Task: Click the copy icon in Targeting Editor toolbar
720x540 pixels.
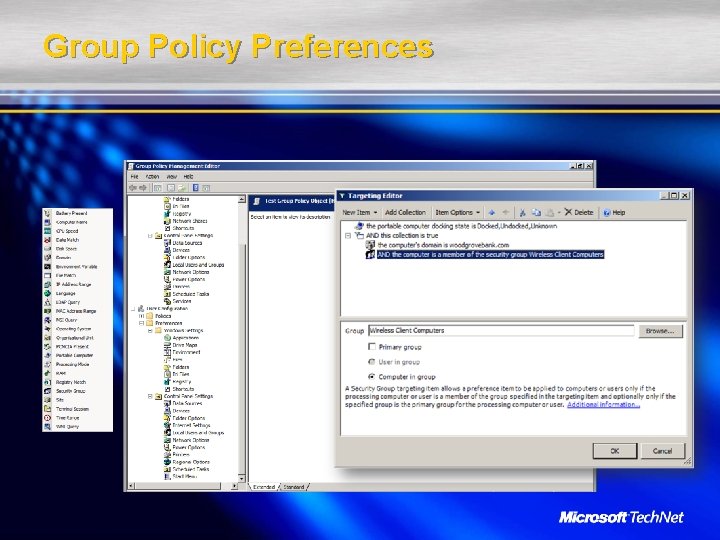Action: (x=536, y=212)
